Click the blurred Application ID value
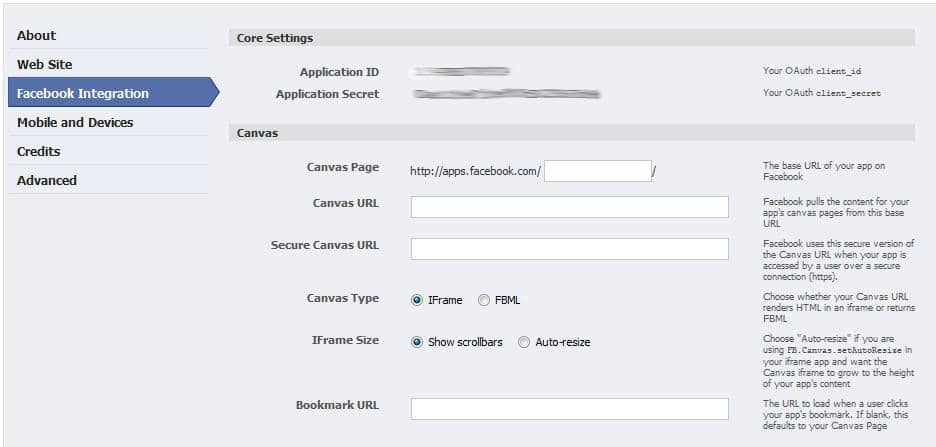Viewport: 936px width, 447px height. click(x=462, y=72)
